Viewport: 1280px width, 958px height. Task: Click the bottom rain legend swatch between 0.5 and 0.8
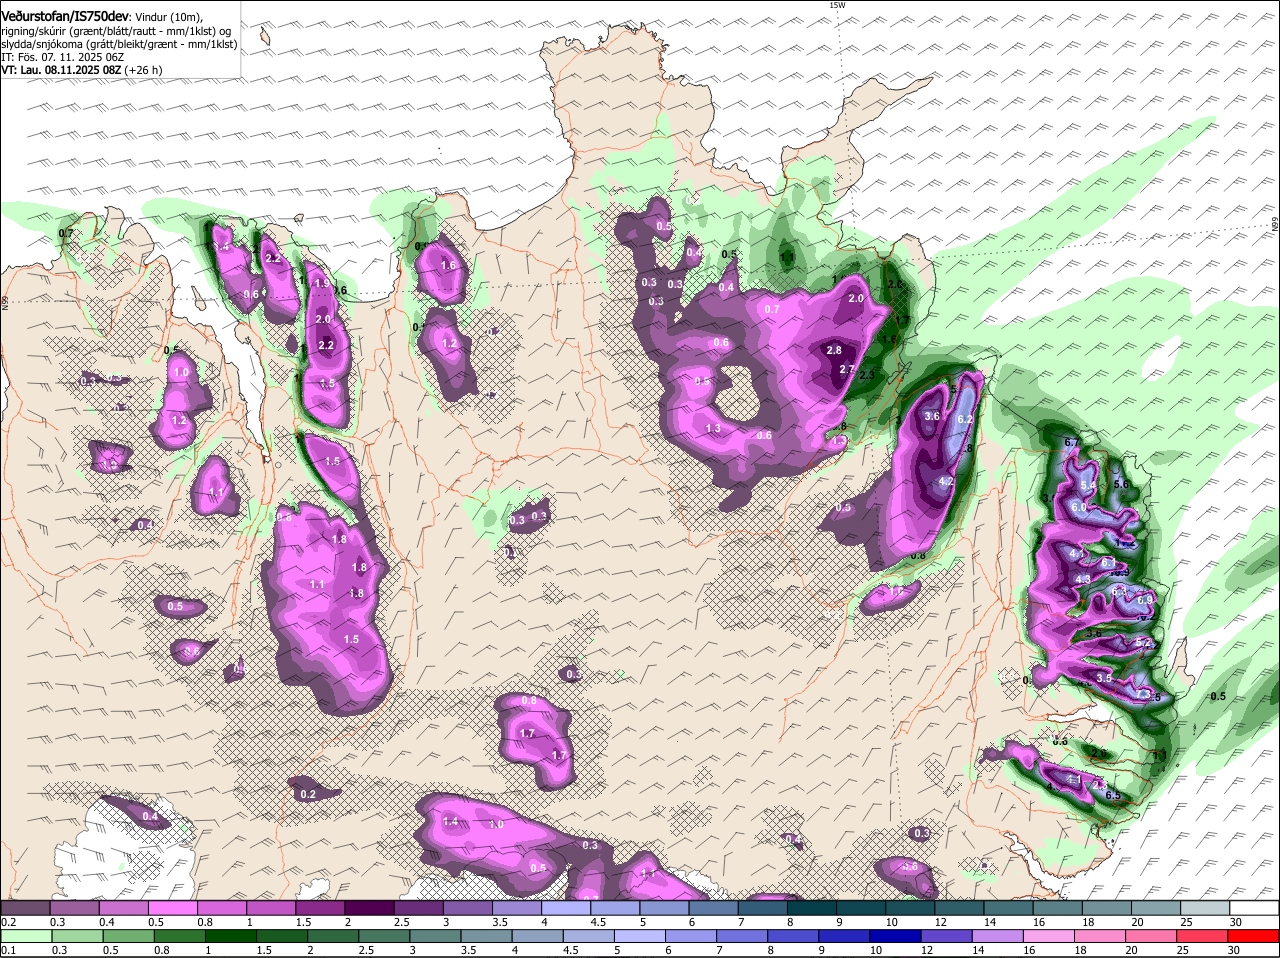128,936
